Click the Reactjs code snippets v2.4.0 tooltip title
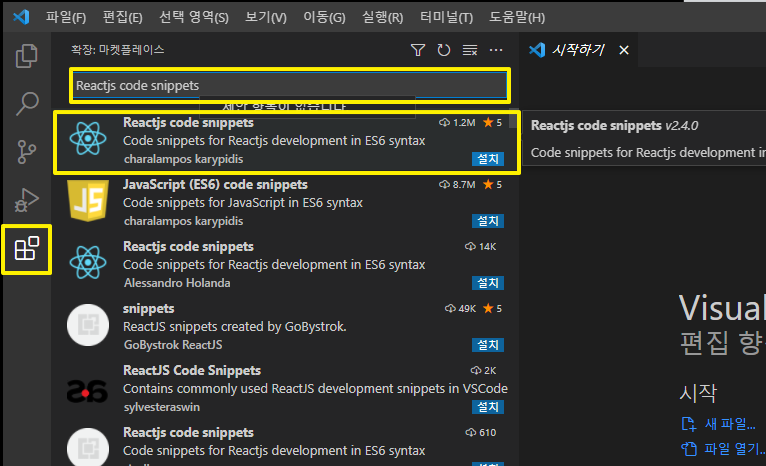The height and width of the screenshot is (466, 766). [615, 126]
